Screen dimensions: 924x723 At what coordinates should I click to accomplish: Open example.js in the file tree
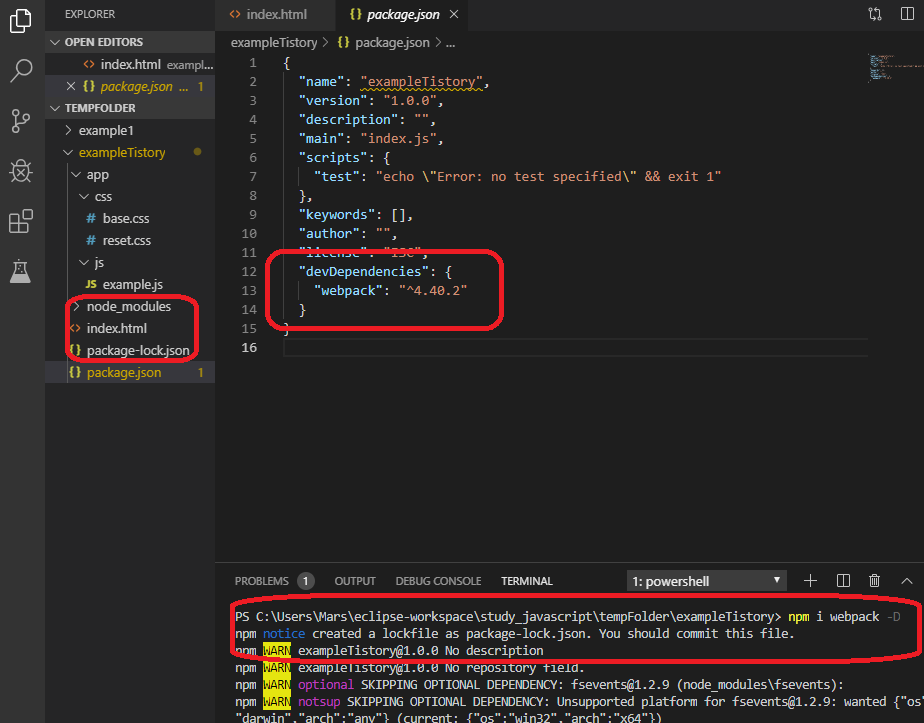(132, 285)
